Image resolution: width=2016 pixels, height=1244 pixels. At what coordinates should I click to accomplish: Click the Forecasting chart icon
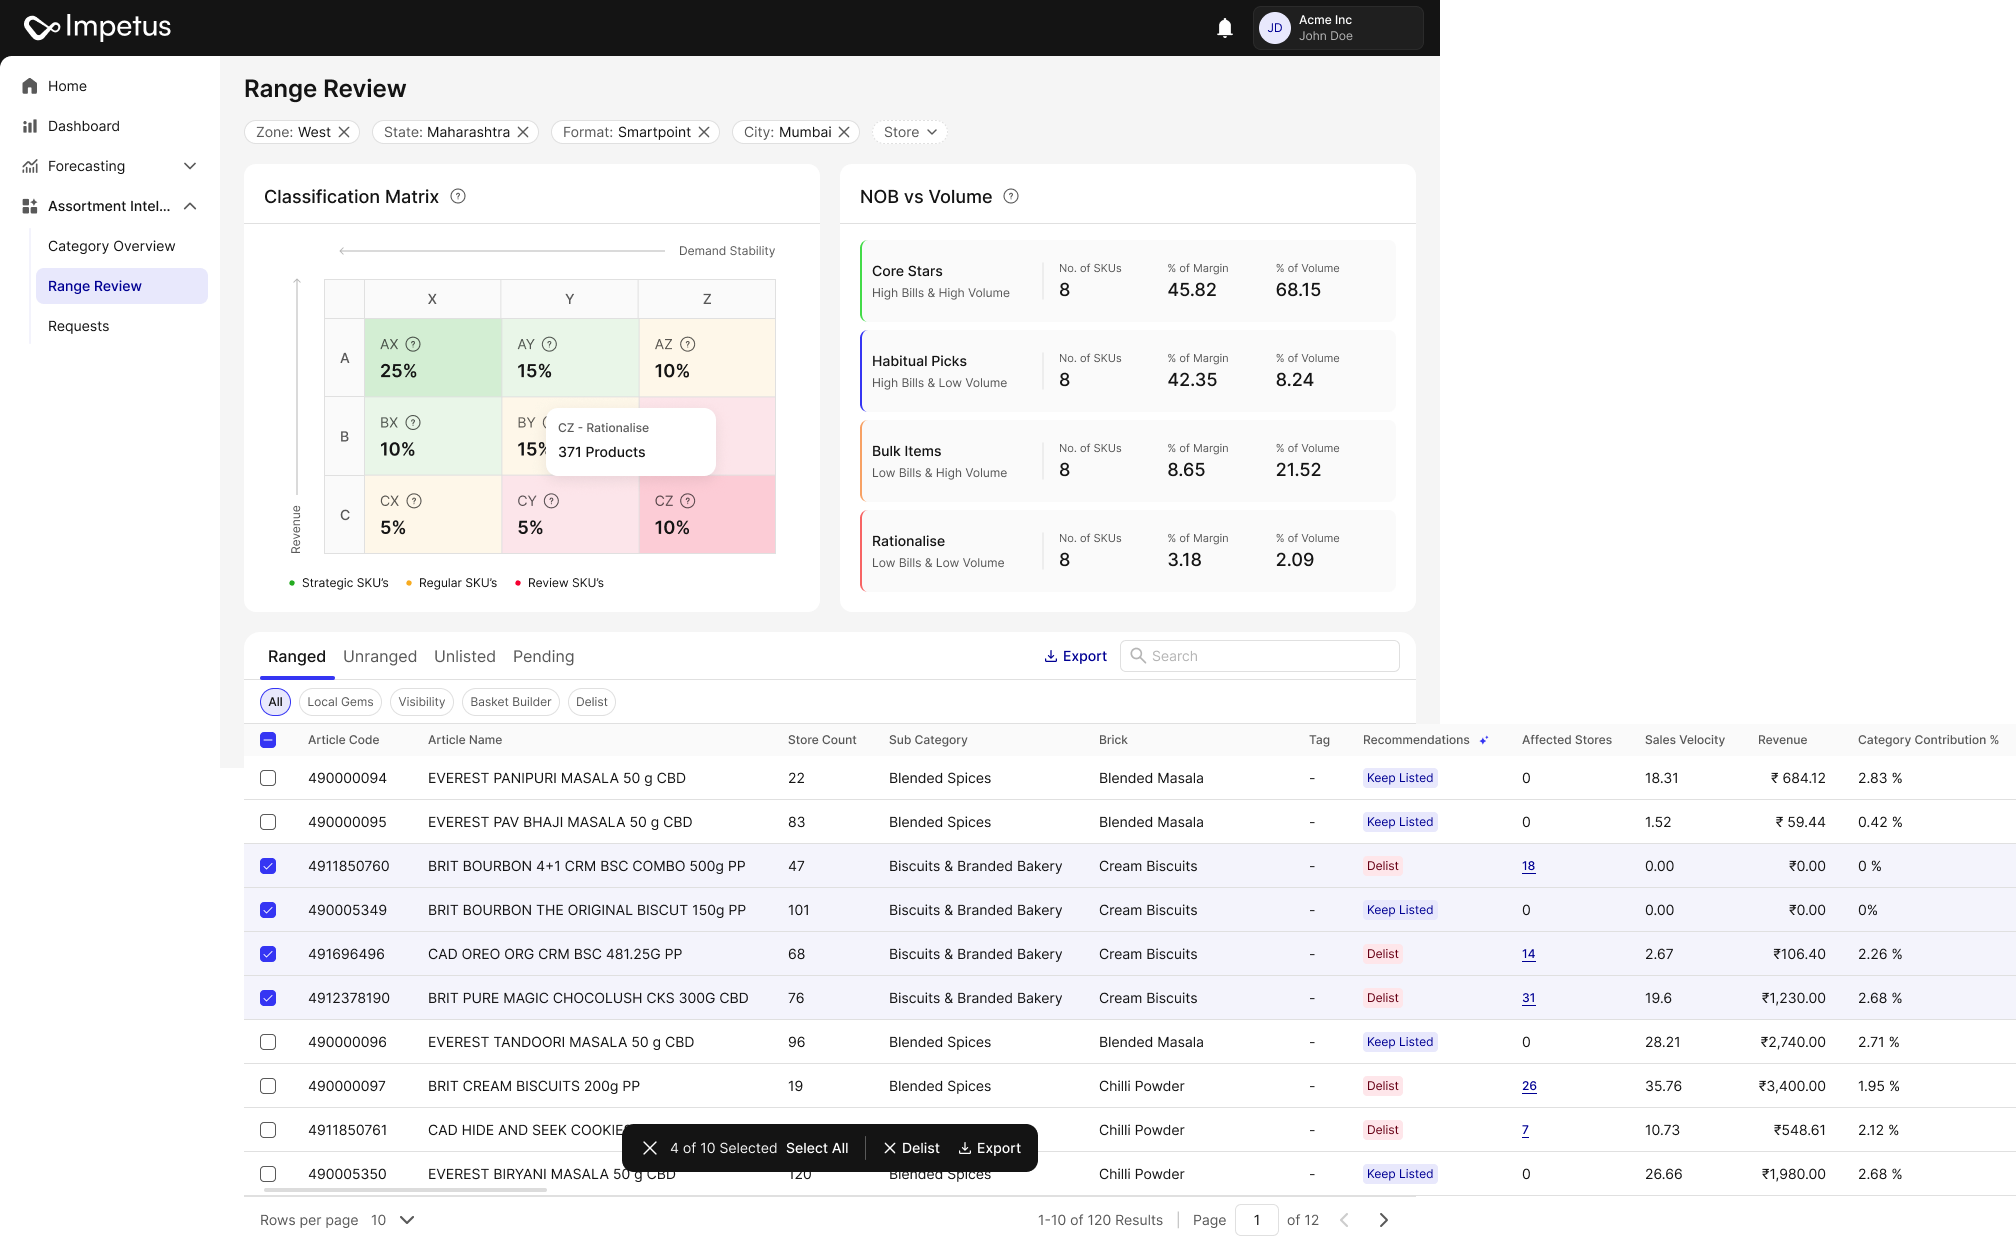coord(30,166)
